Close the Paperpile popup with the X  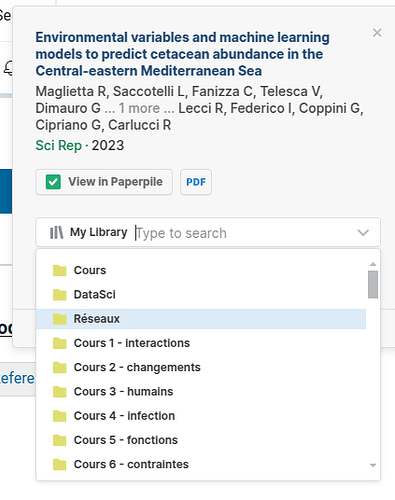pyautogui.click(x=377, y=33)
